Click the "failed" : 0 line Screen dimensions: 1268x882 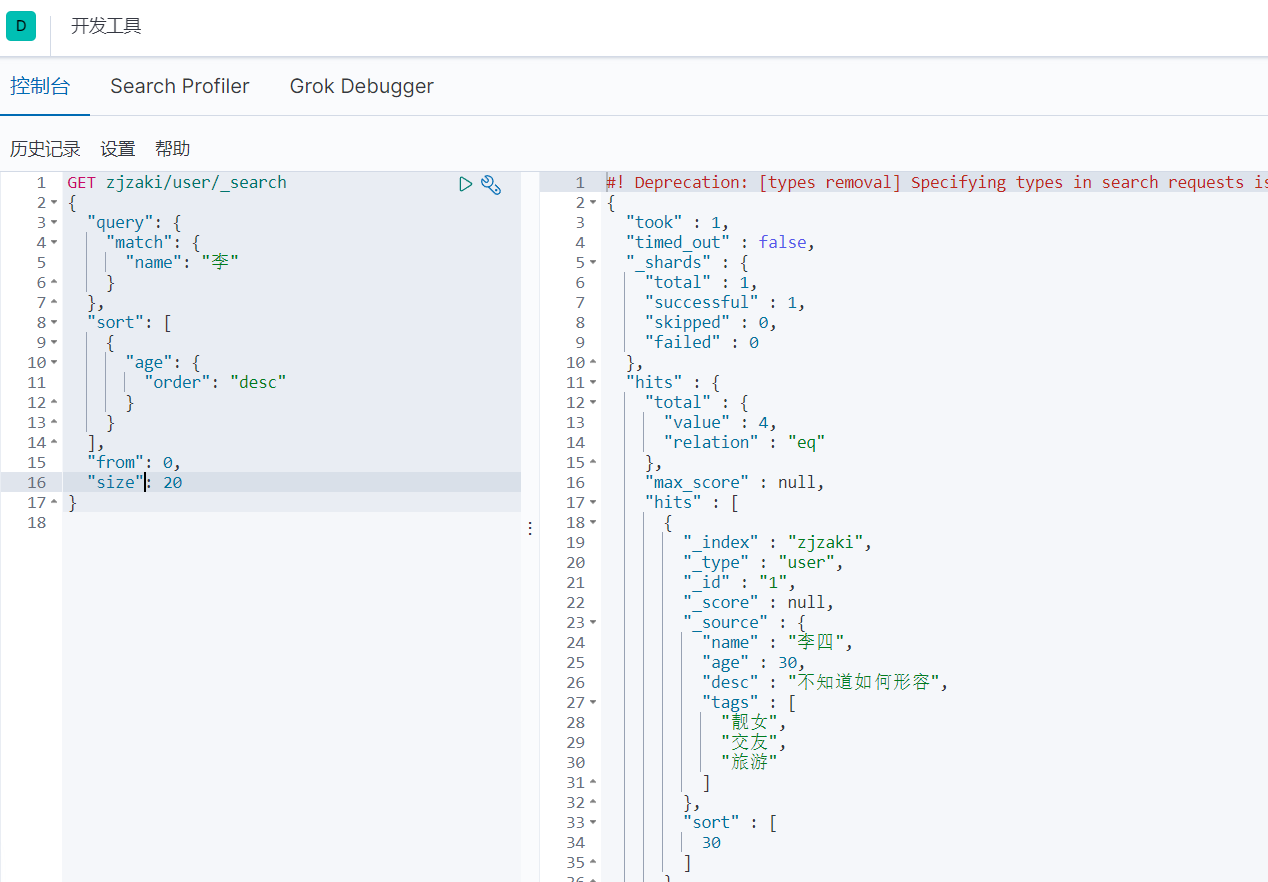click(x=702, y=343)
